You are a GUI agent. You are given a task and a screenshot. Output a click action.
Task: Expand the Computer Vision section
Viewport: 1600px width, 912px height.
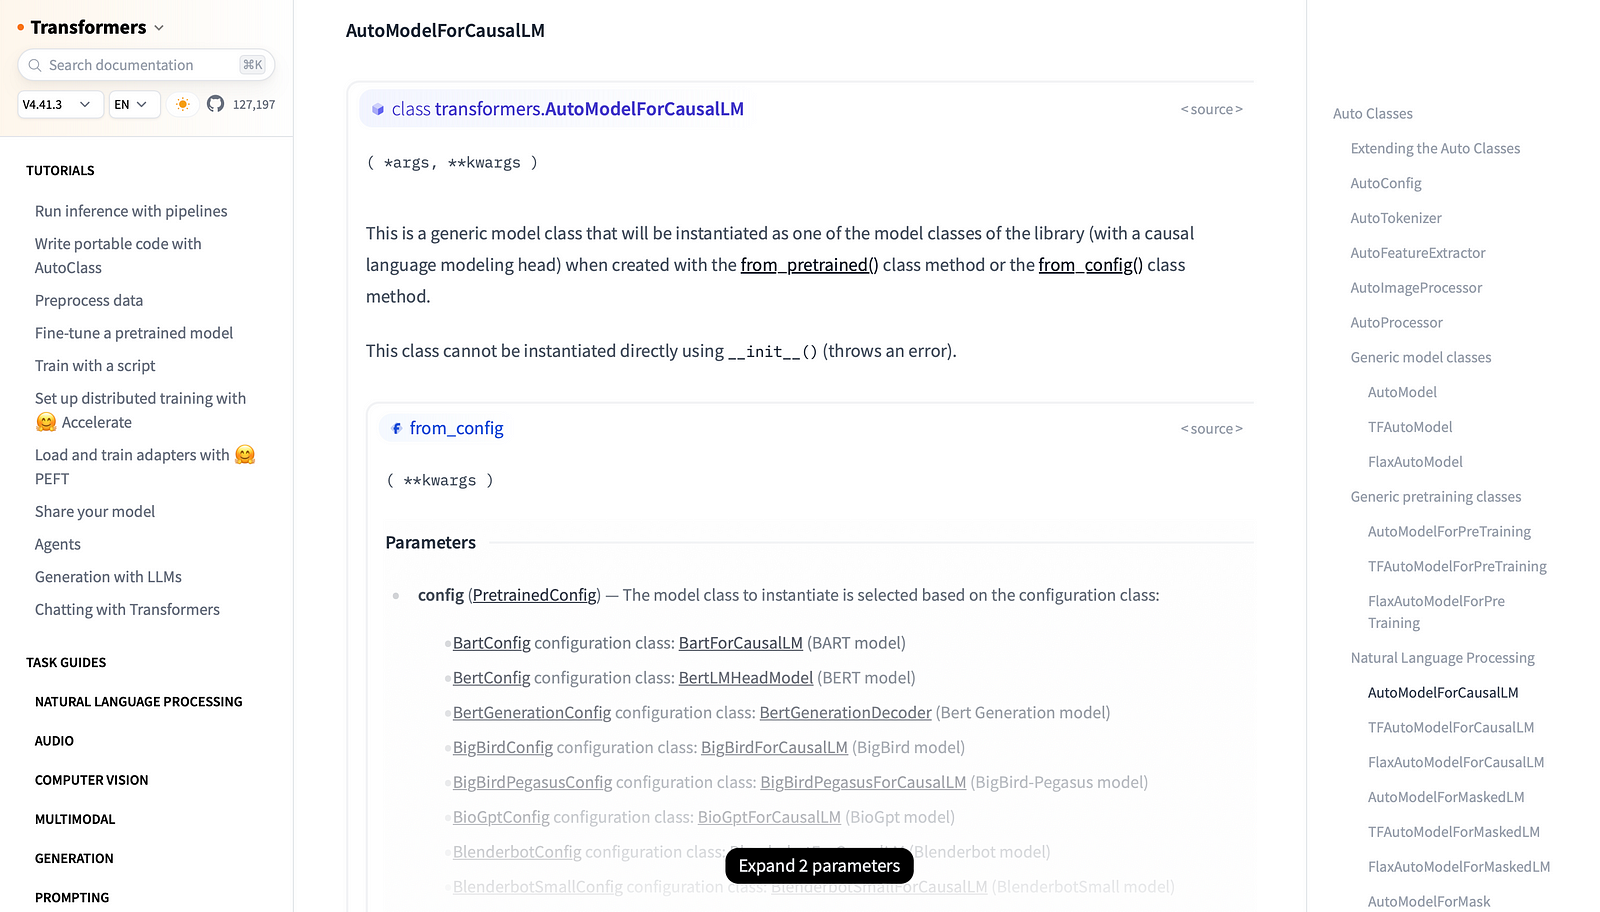coord(91,780)
